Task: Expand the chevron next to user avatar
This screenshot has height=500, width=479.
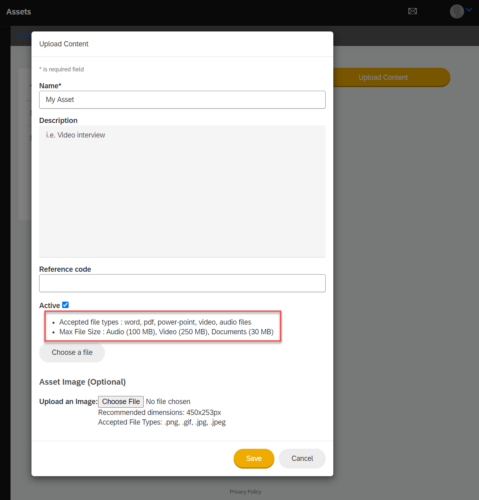Action: pos(469,10)
